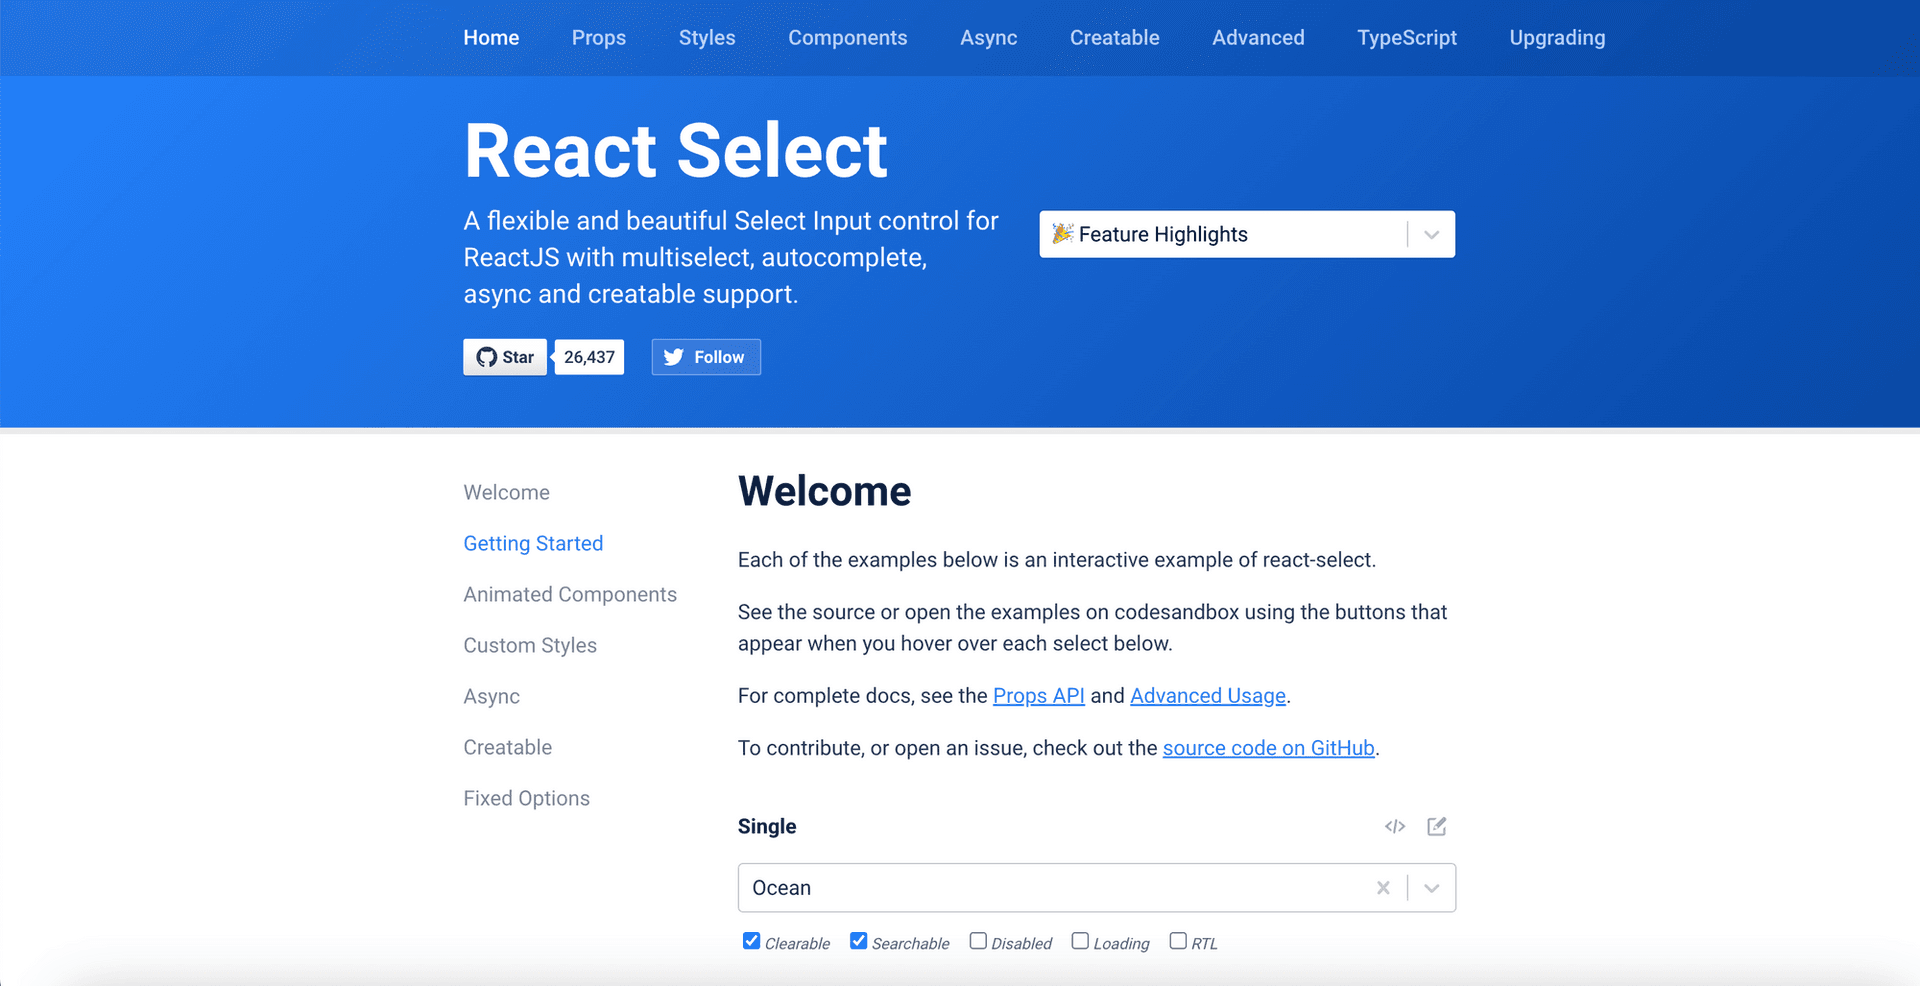Clear the Ocean selection with the X icon
This screenshot has height=986, width=1920.
(x=1383, y=888)
